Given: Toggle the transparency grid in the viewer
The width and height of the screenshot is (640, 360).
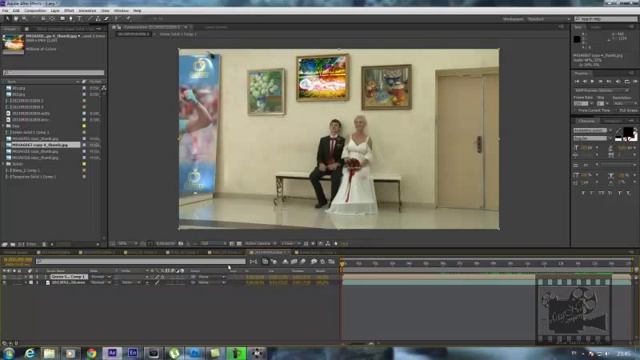Looking at the screenshot, I should click(239, 244).
